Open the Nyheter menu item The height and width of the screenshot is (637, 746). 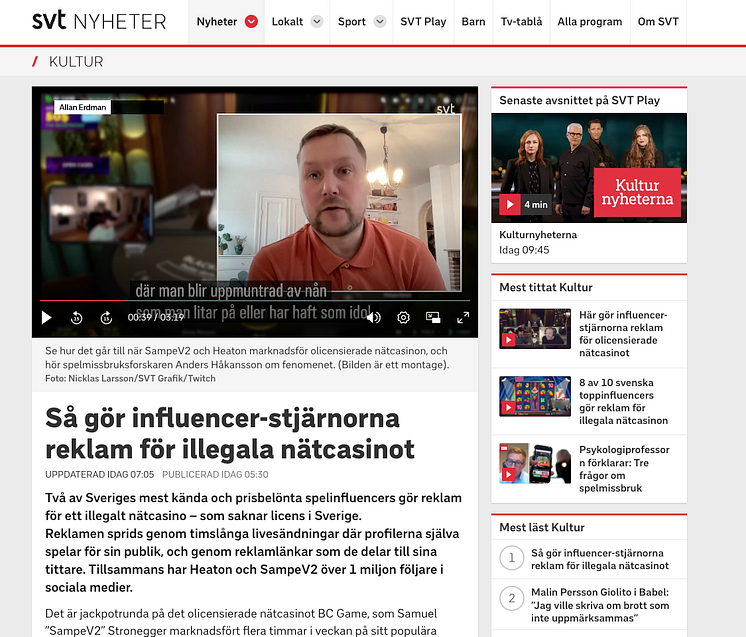point(216,21)
